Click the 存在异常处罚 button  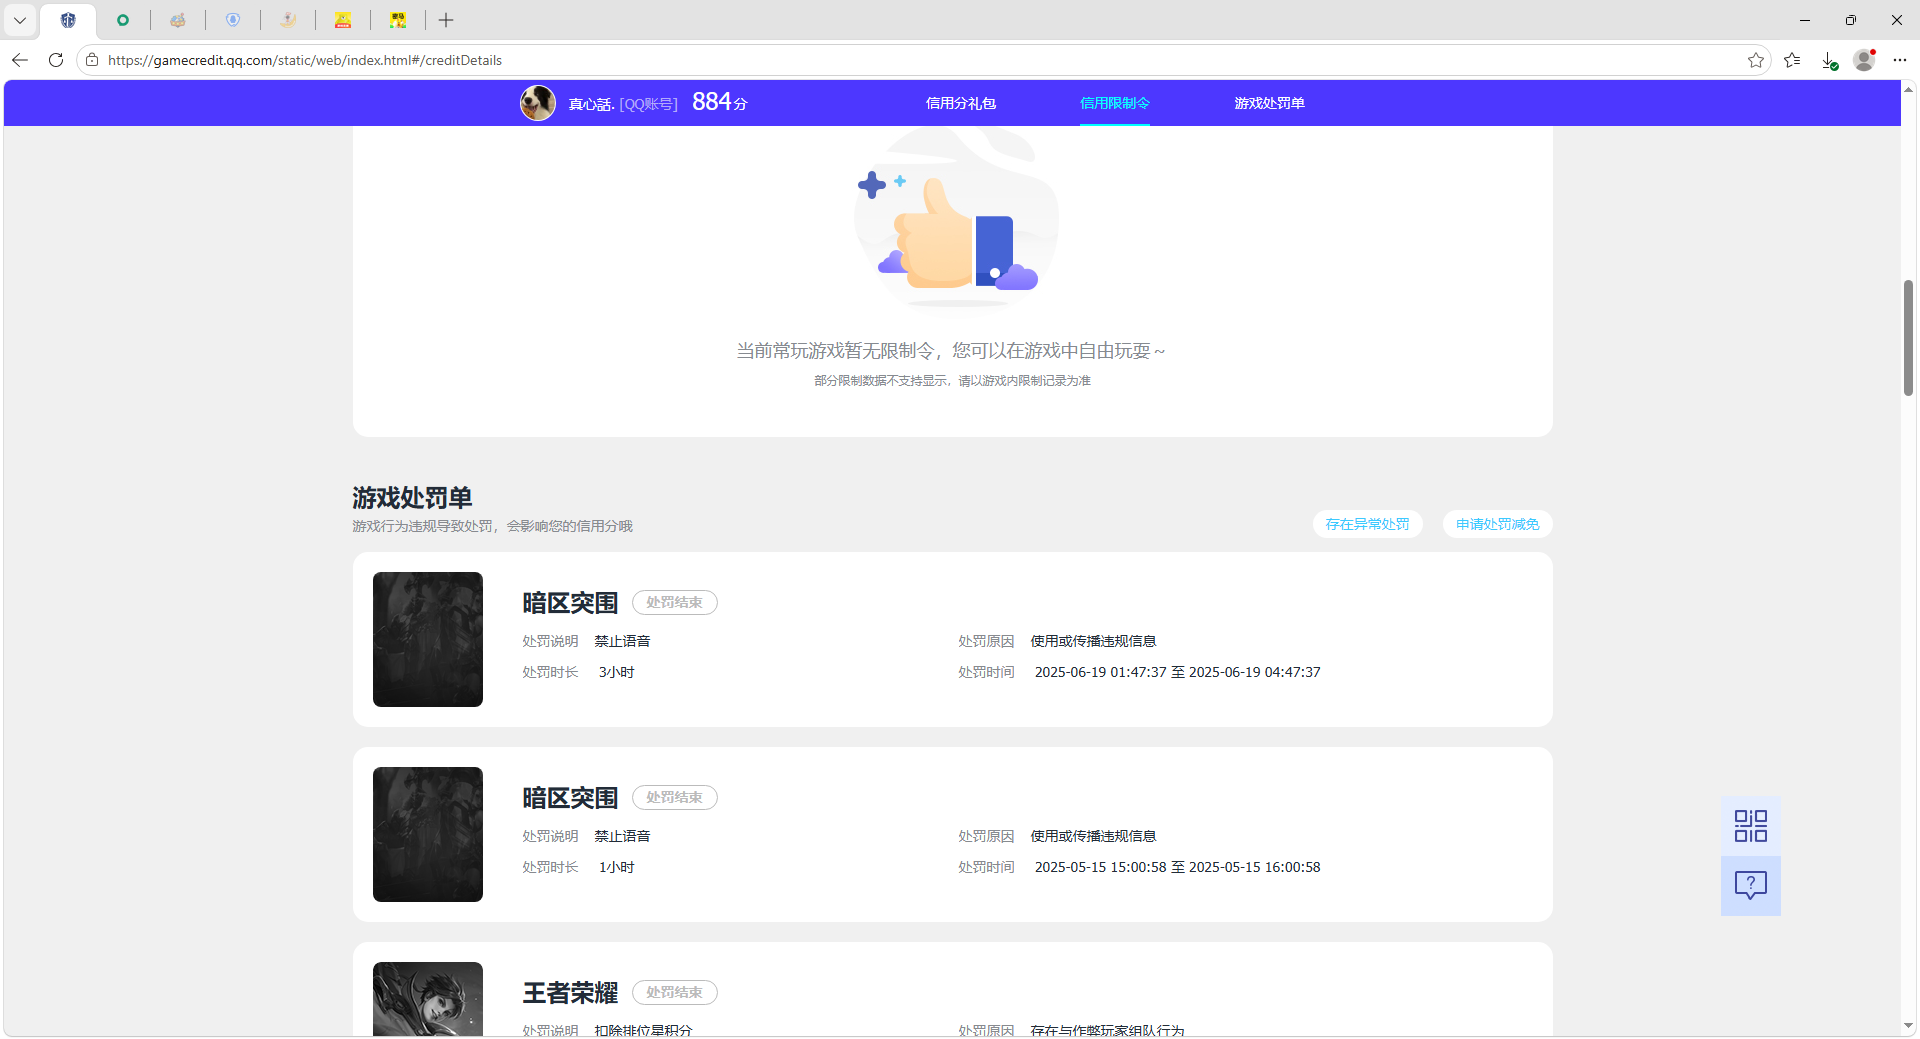(x=1367, y=524)
